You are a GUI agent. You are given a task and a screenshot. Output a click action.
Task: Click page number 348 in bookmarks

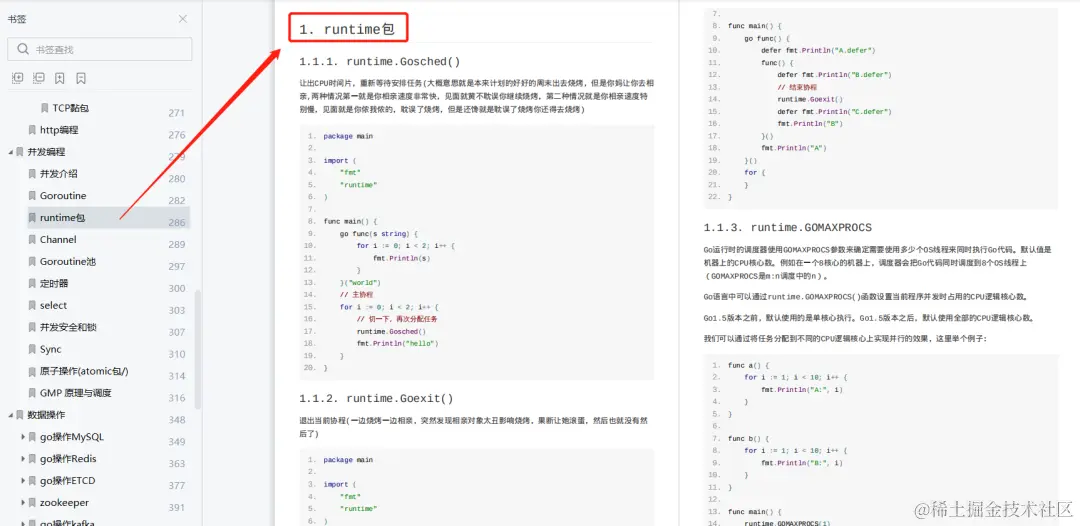[x=177, y=421]
